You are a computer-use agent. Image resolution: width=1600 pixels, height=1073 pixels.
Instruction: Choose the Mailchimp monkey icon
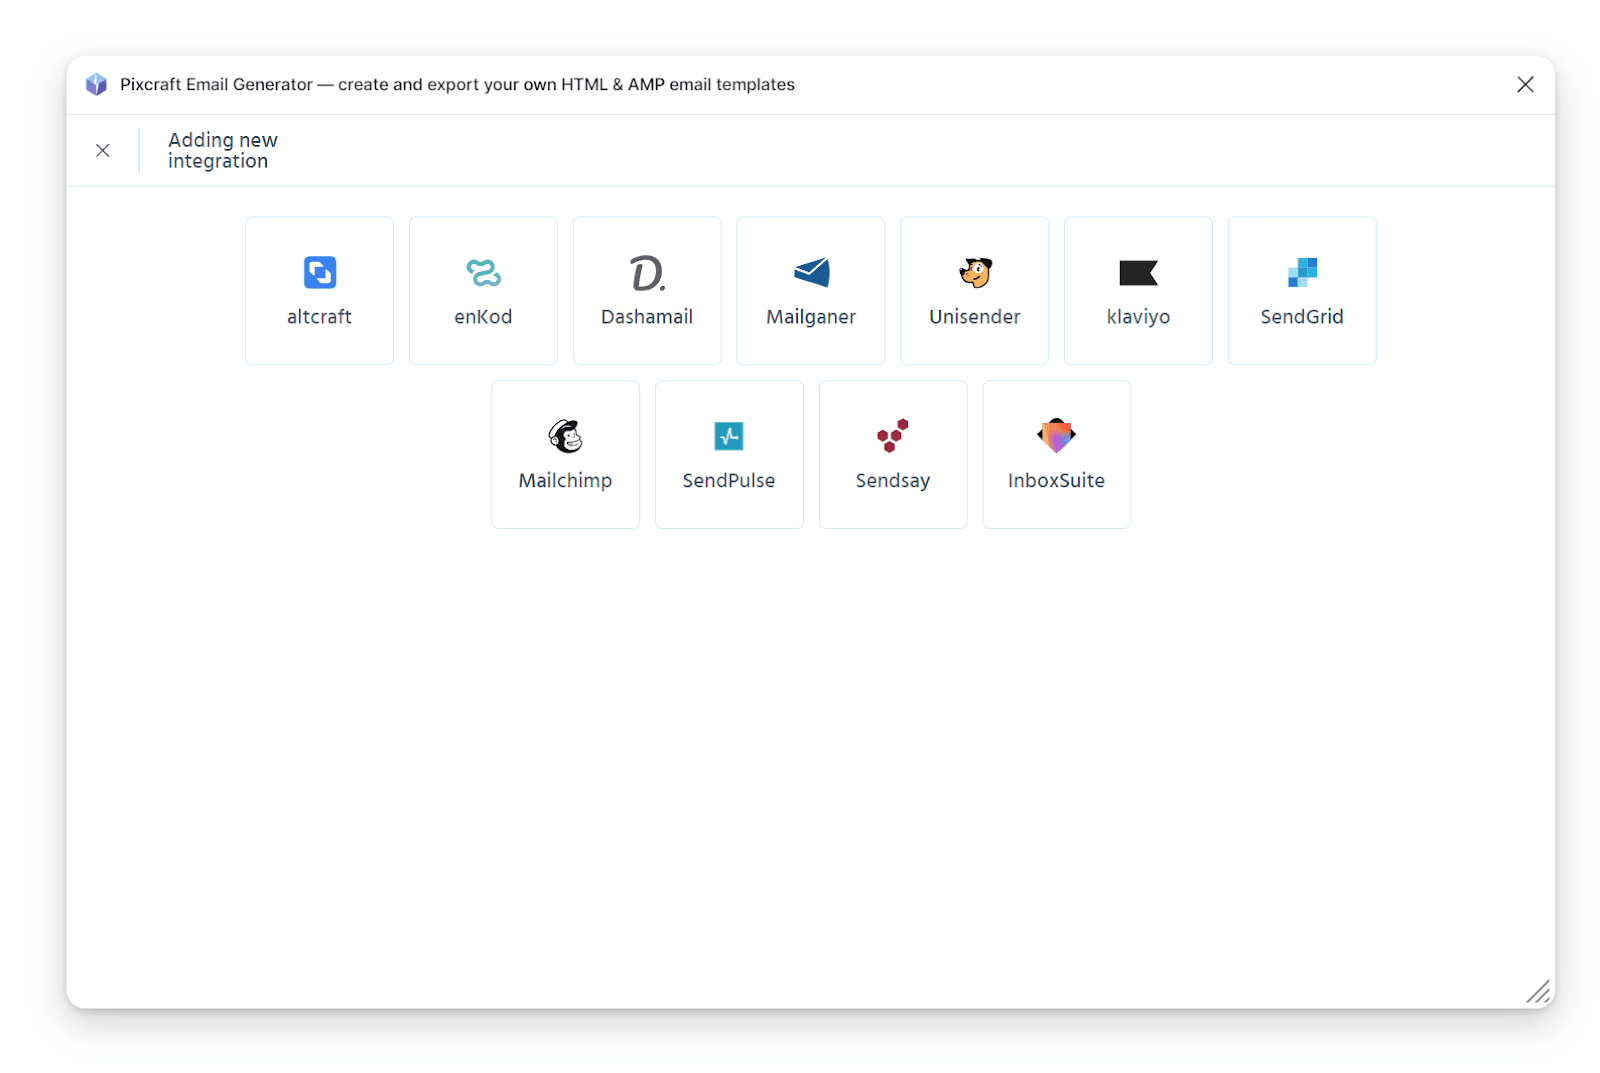[565, 436]
